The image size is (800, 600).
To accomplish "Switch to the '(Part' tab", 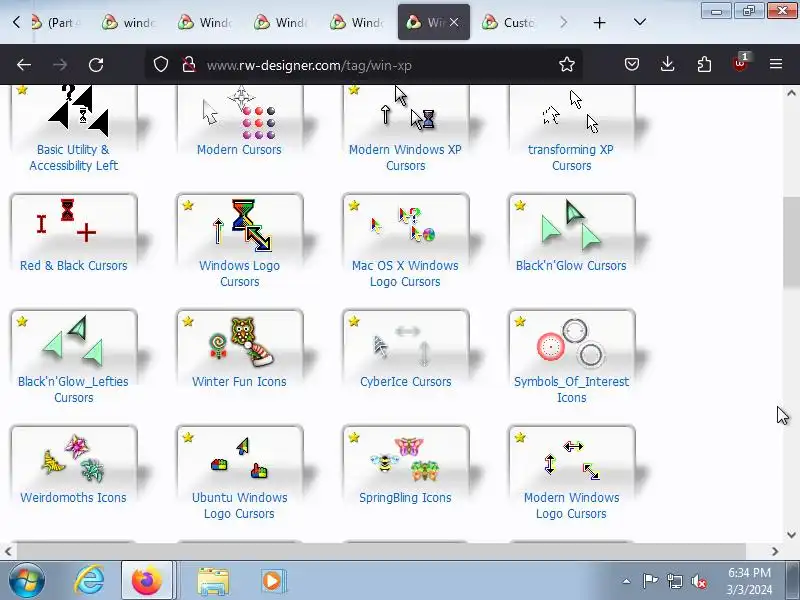I will coord(56,22).
